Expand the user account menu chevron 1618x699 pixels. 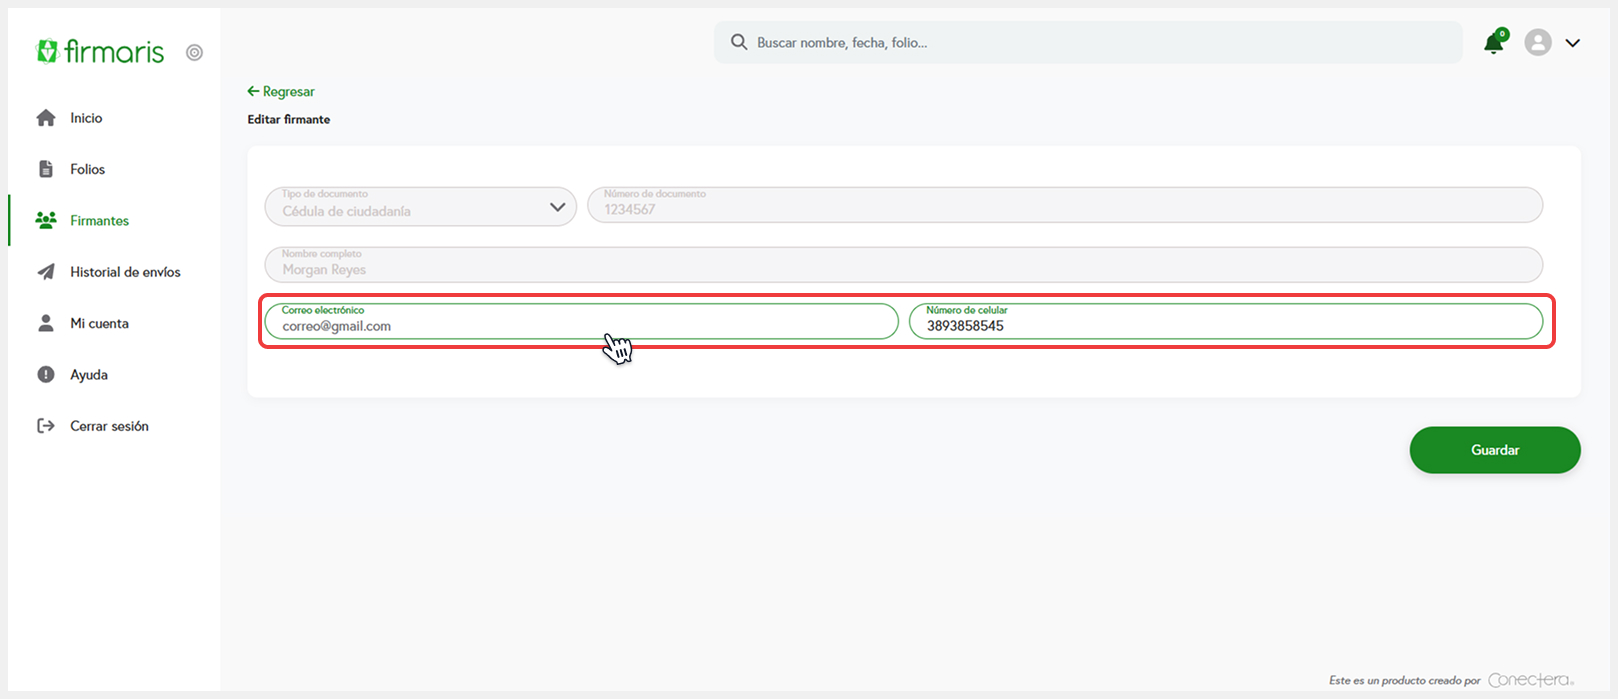1573,43
